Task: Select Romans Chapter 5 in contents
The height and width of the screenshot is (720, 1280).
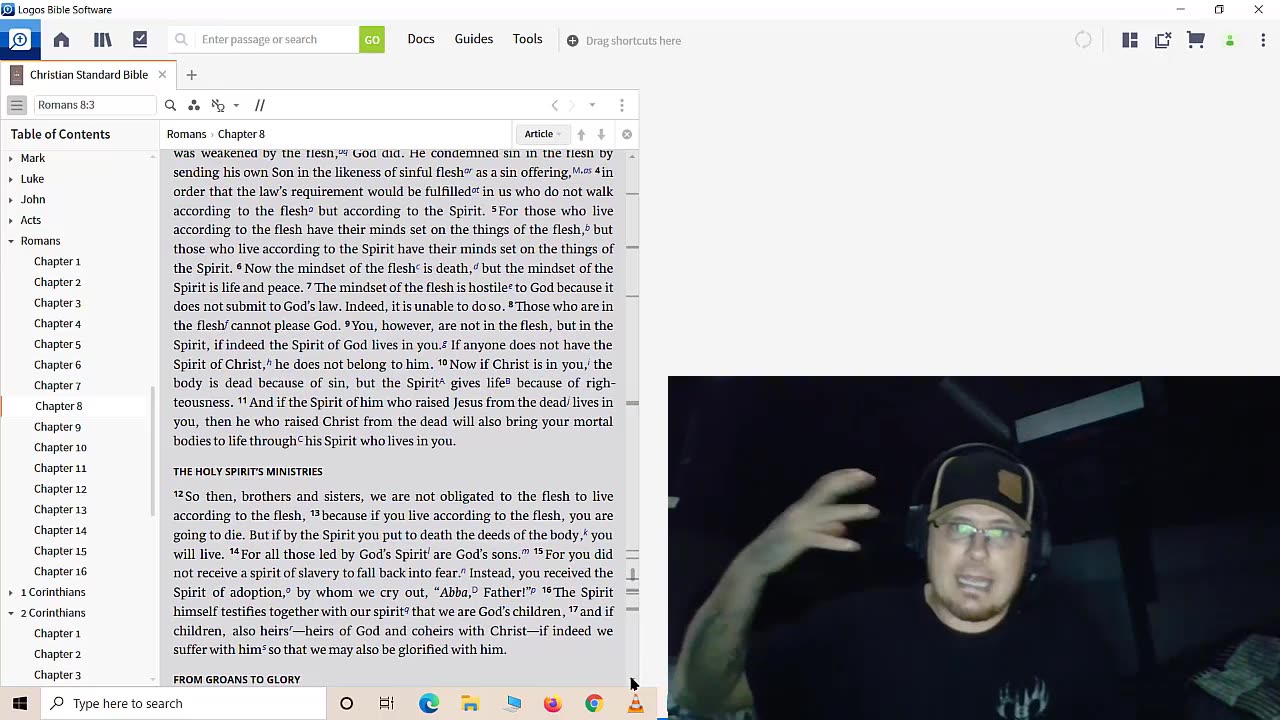Action: click(x=57, y=344)
